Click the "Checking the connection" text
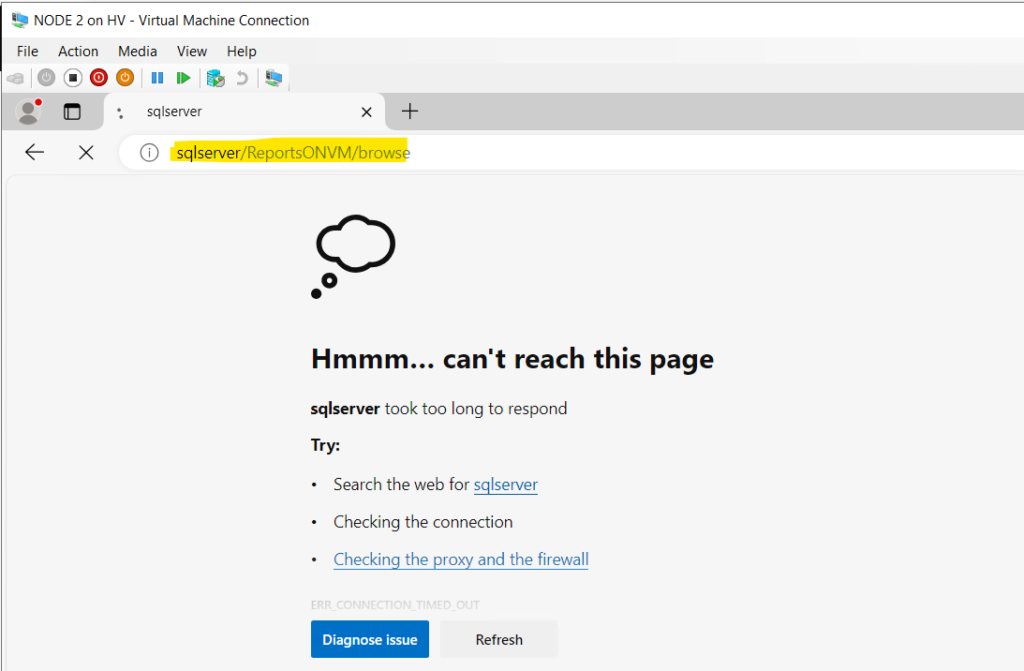The height and width of the screenshot is (671, 1024). pyautogui.click(x=423, y=522)
